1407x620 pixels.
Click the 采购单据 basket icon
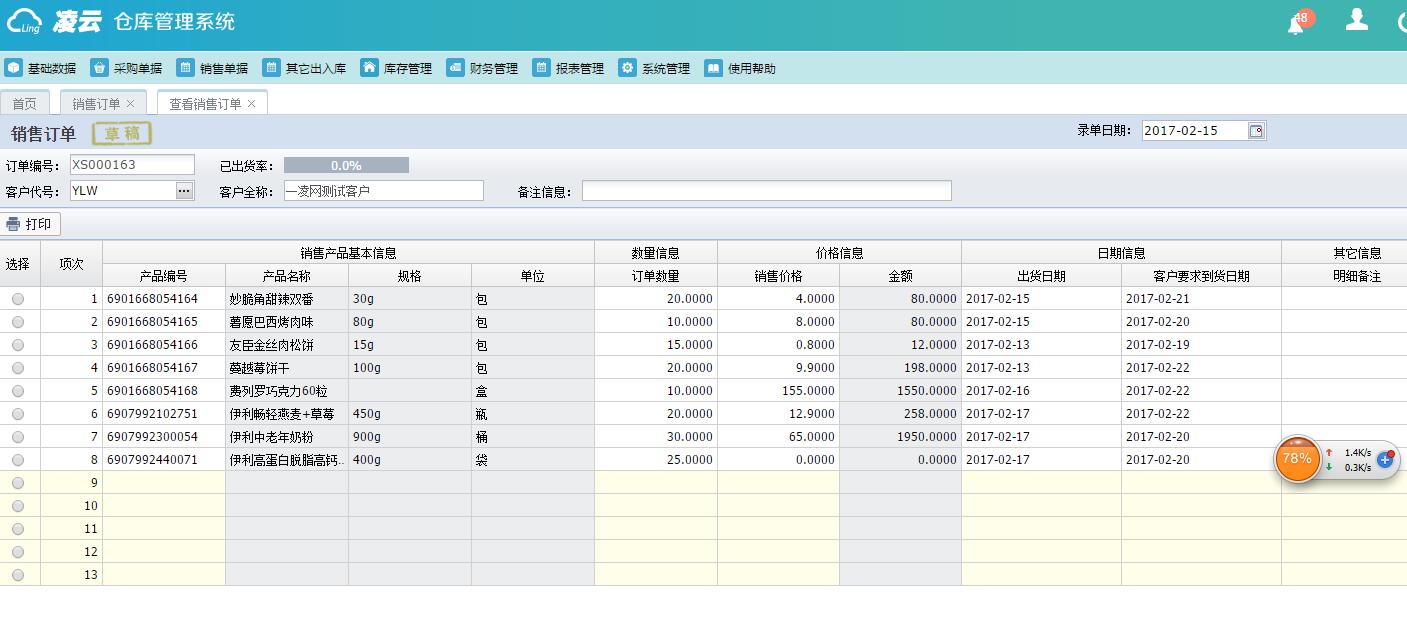99,68
